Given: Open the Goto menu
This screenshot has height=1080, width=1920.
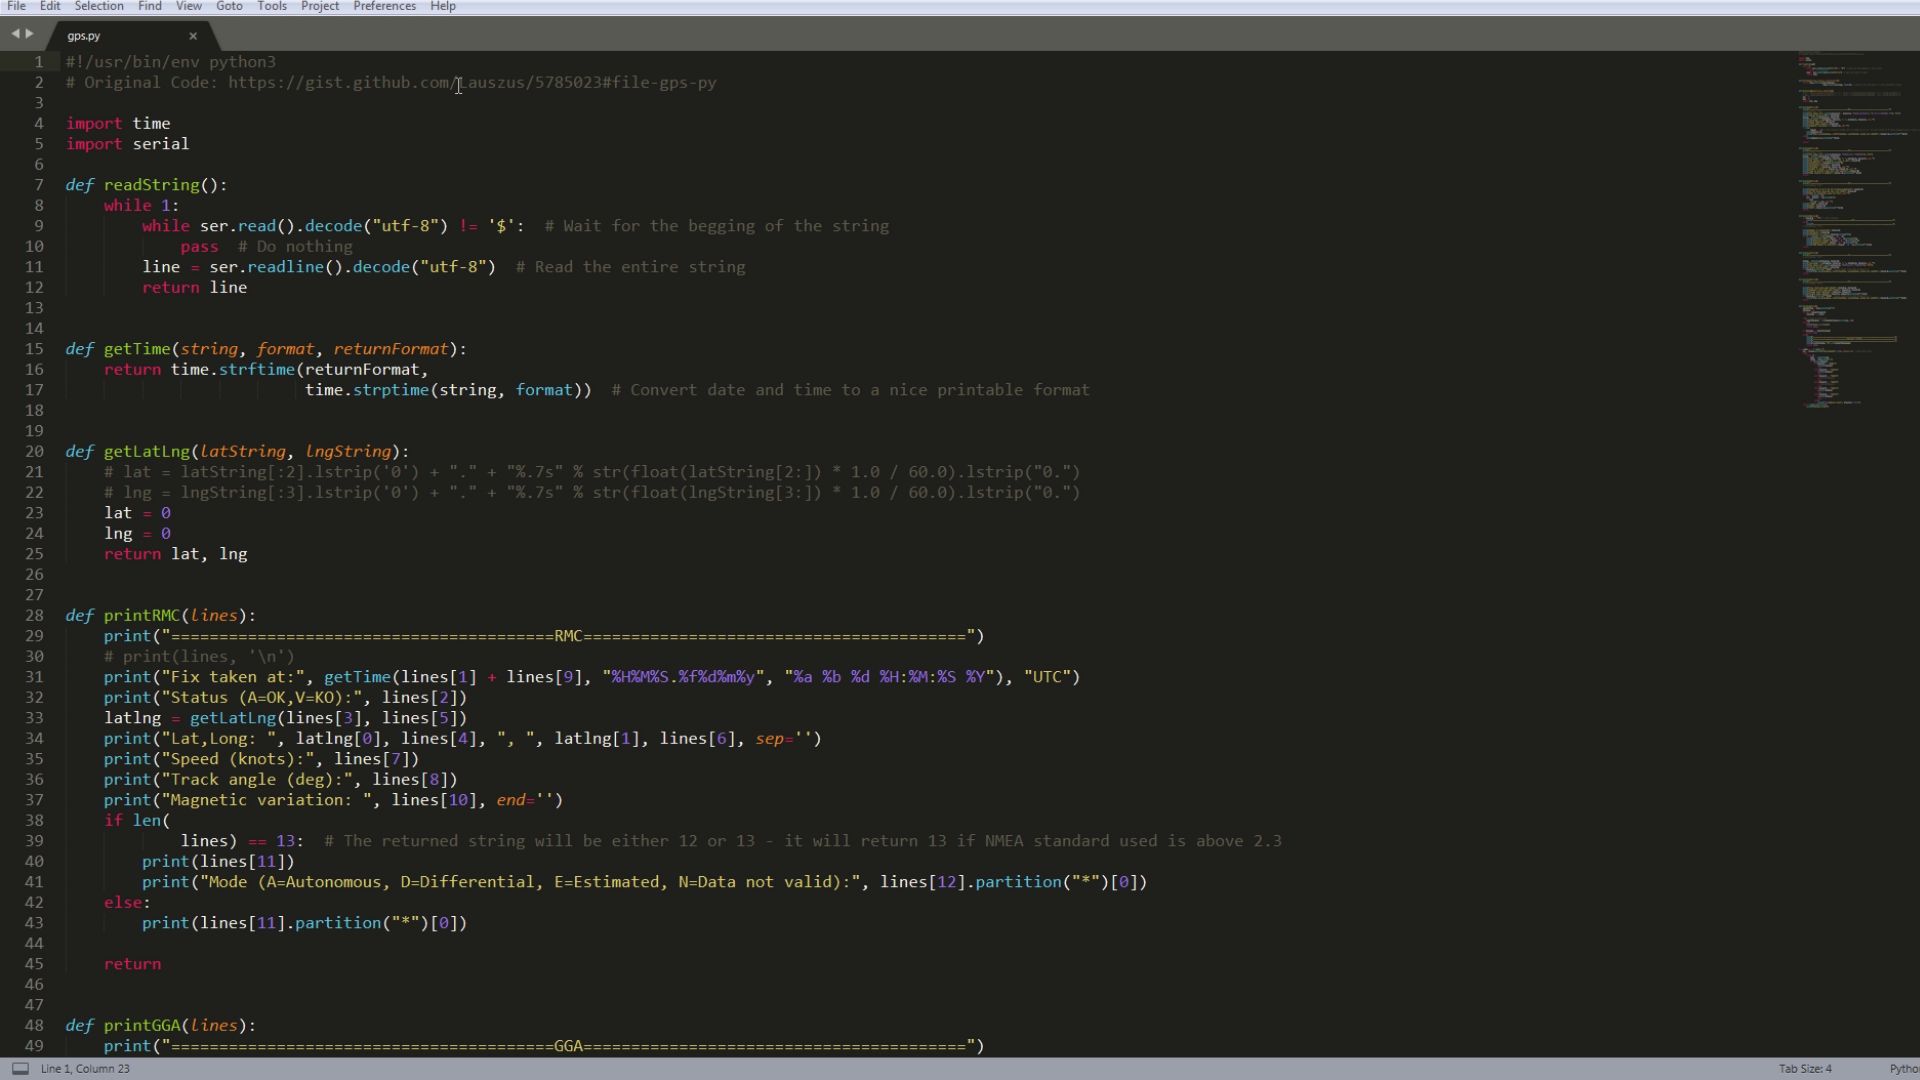Looking at the screenshot, I should 229,6.
